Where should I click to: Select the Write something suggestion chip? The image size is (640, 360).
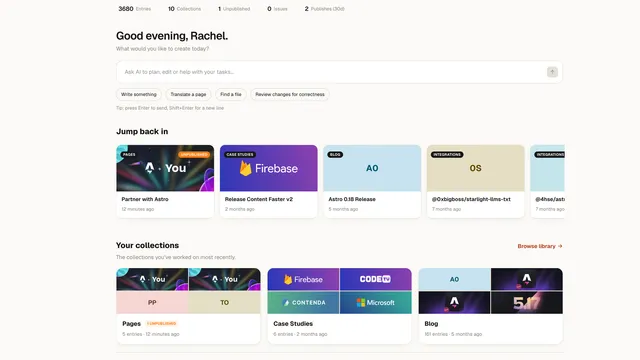[x=139, y=94]
